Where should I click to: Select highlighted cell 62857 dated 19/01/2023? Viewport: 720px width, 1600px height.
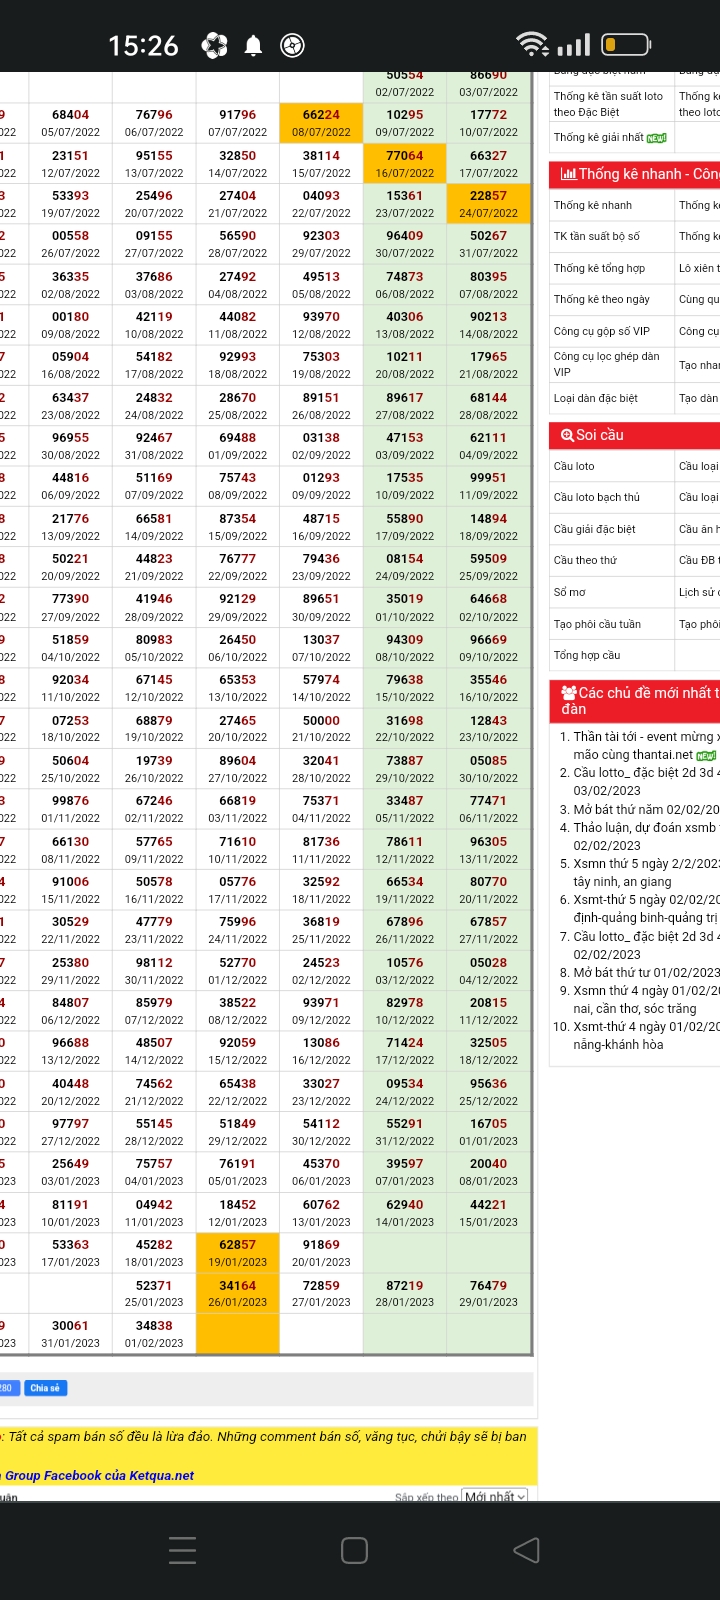point(238,1253)
